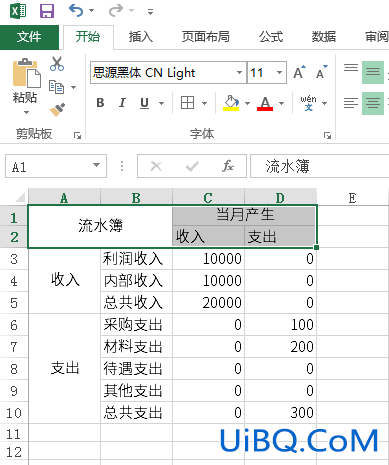Apply the red font color
389x465 pixels.
coord(265,103)
